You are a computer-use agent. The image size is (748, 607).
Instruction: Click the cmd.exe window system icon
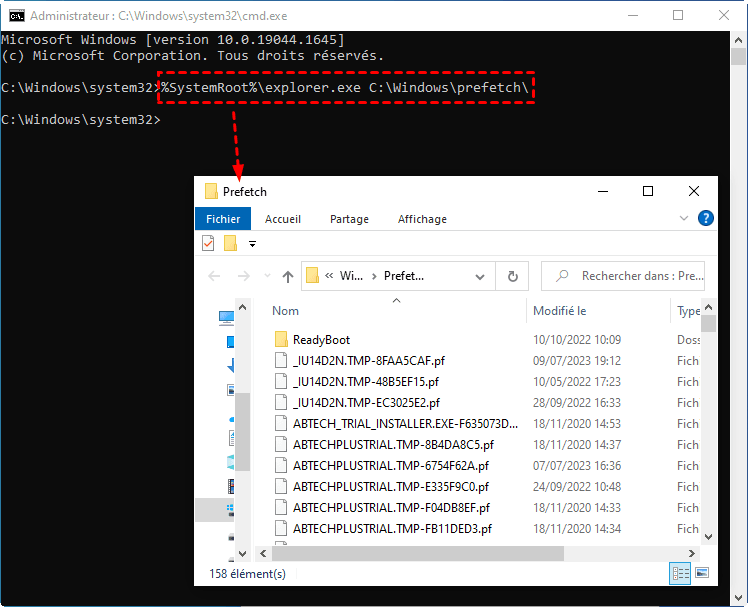tap(17, 16)
